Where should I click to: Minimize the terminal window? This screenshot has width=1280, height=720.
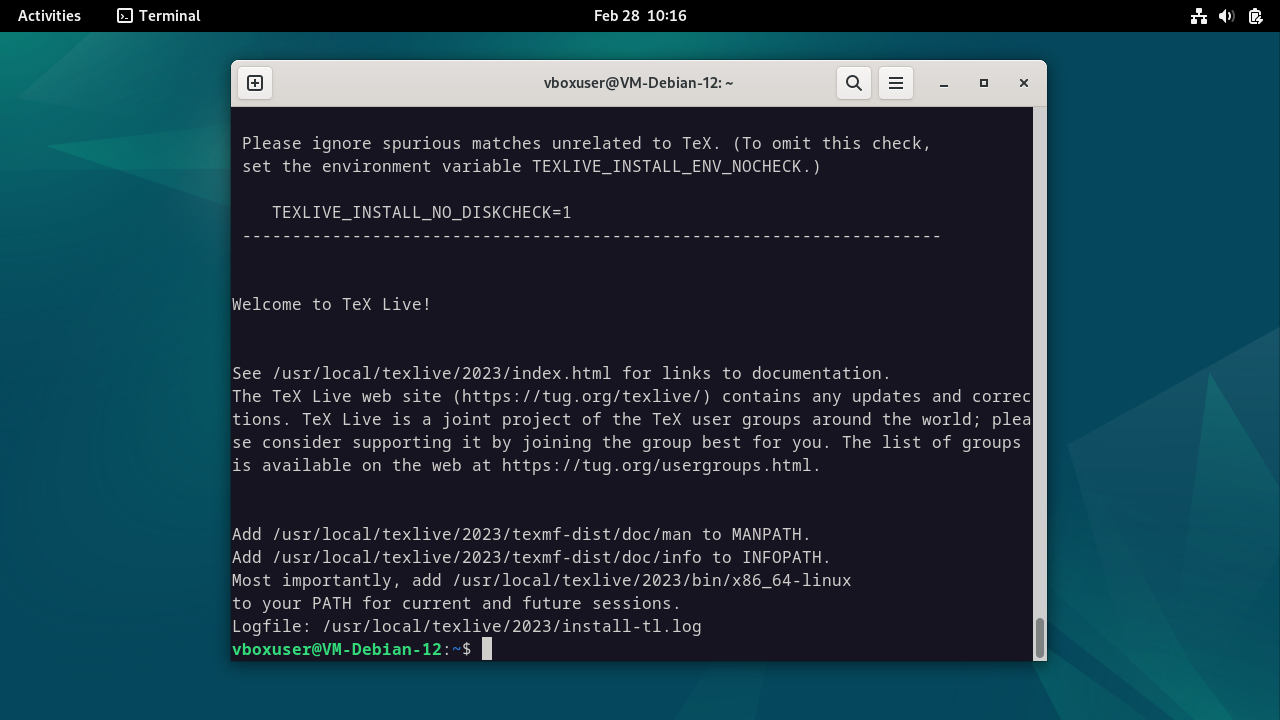943,83
